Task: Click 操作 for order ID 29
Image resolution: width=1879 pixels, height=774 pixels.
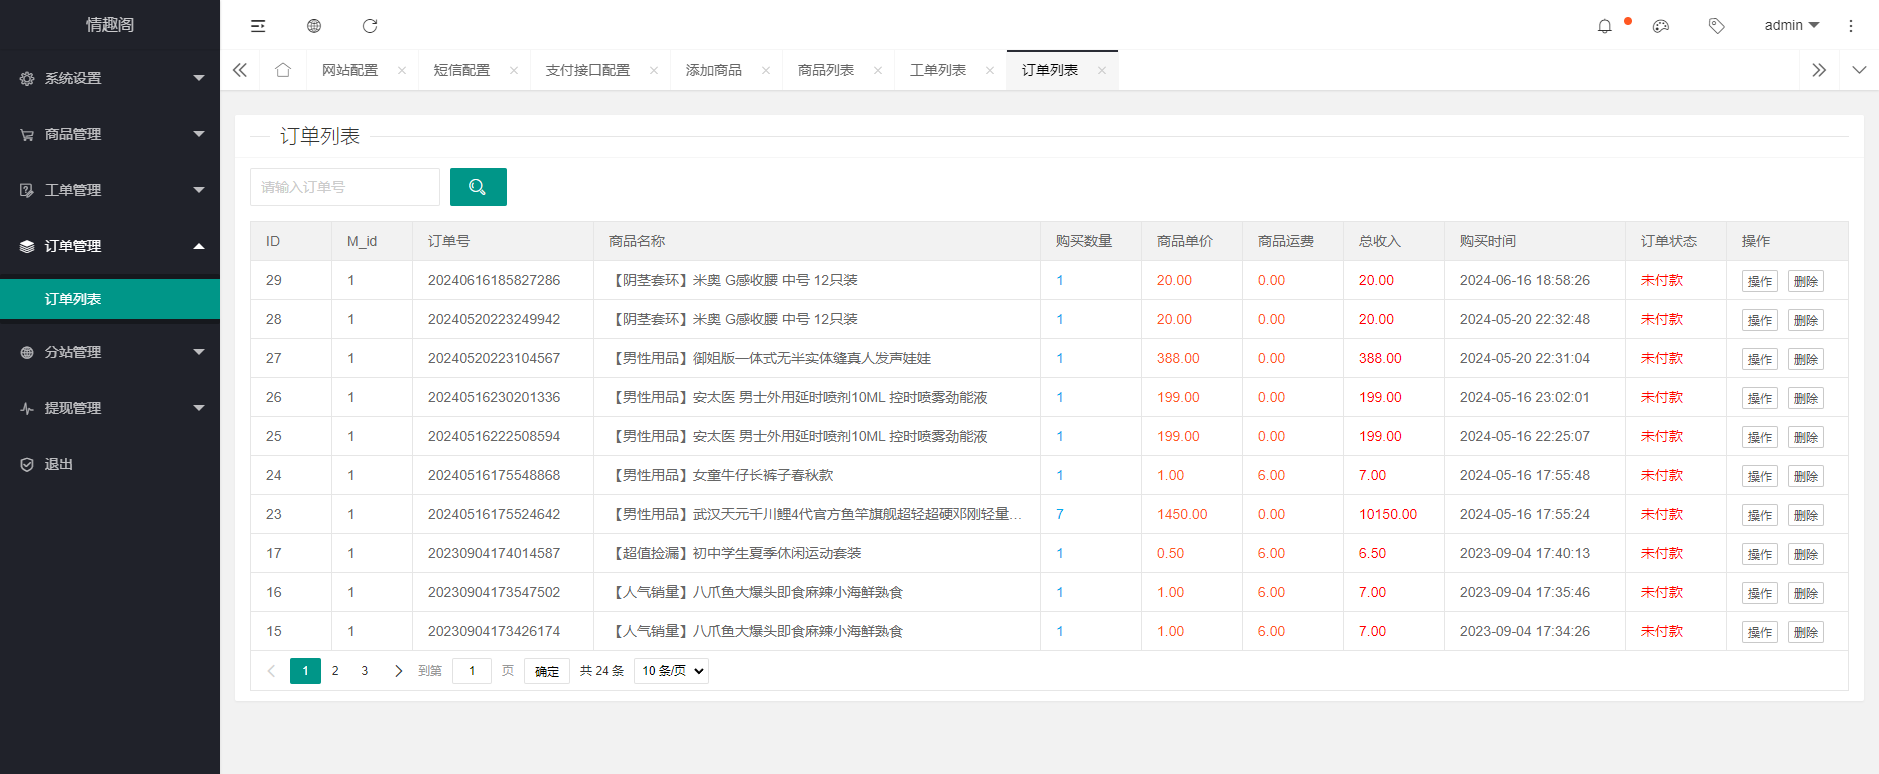Action: (1760, 281)
